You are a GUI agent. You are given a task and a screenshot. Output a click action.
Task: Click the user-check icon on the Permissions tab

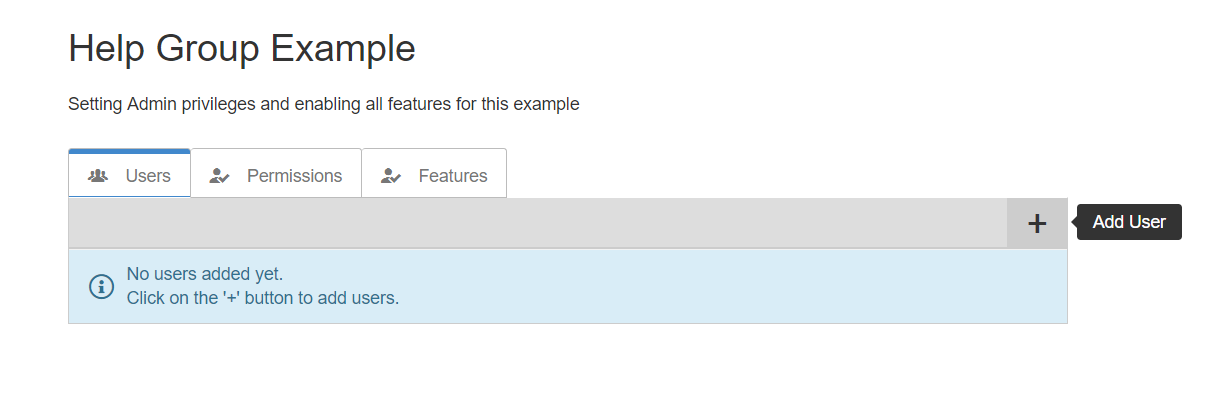[220, 176]
